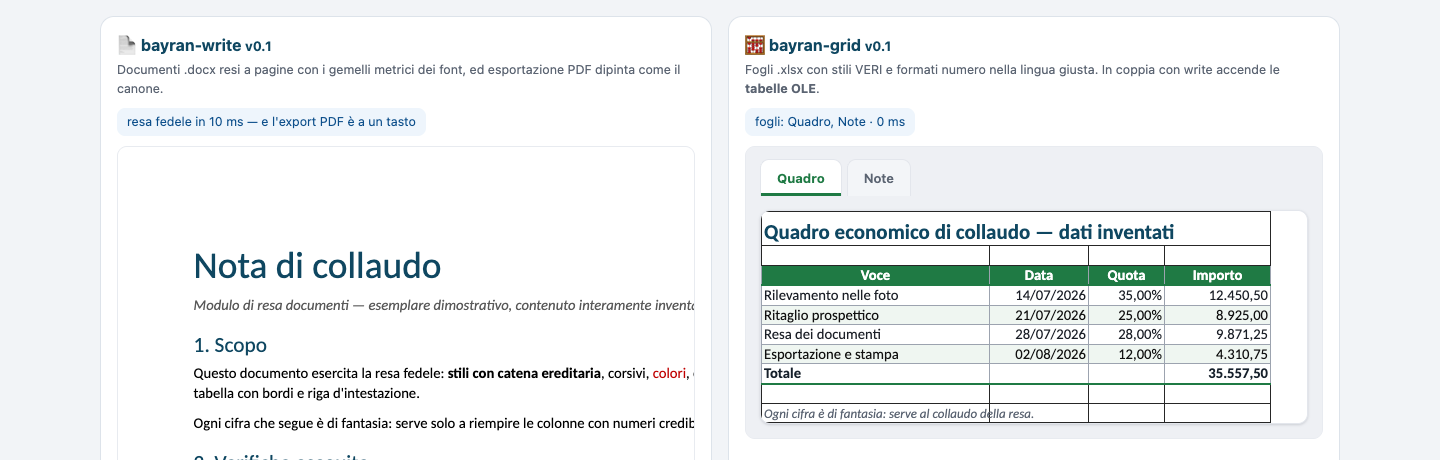Select the 'Totale' row label cell

point(875,373)
